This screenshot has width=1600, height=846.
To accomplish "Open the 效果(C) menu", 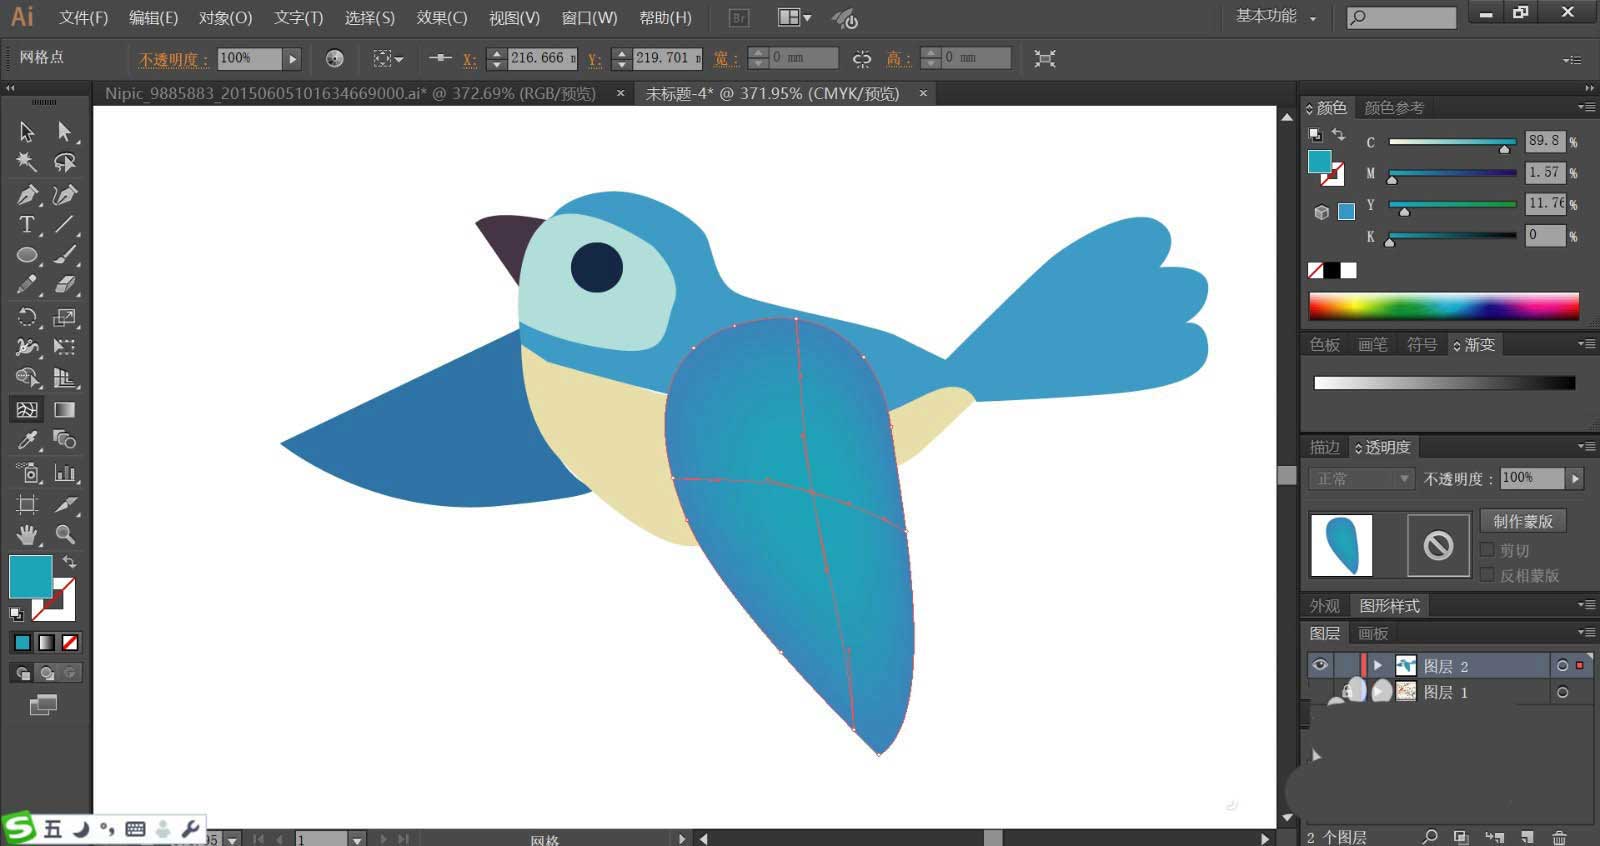I will pyautogui.click(x=441, y=18).
